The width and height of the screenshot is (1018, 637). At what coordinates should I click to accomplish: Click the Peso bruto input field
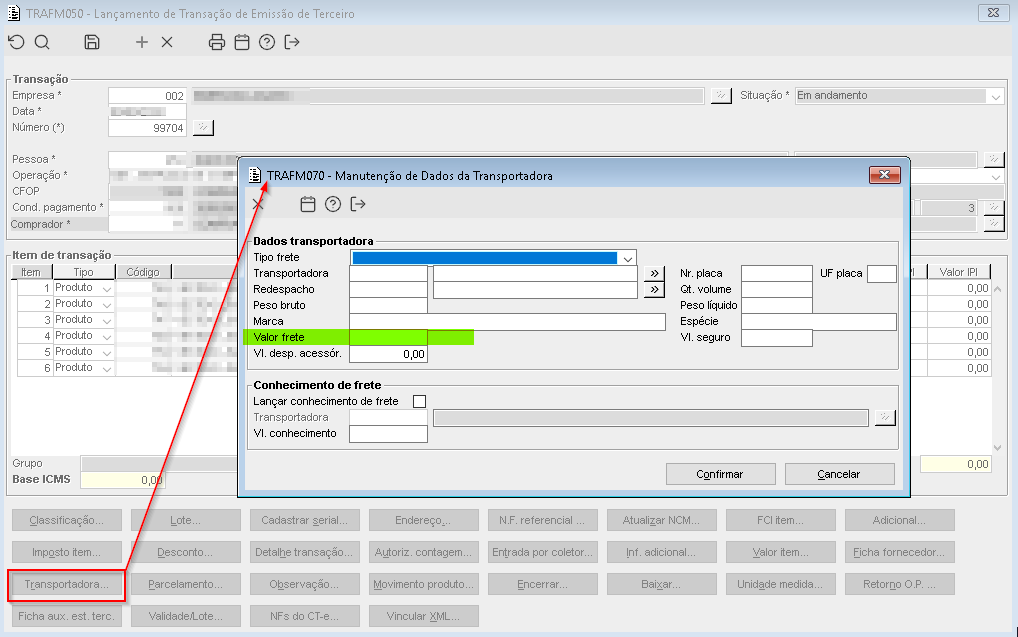tap(388, 305)
